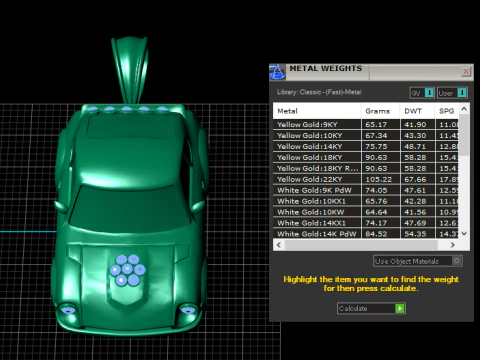Click the 105.22 grams cell
480x360 pixels.
click(380, 179)
